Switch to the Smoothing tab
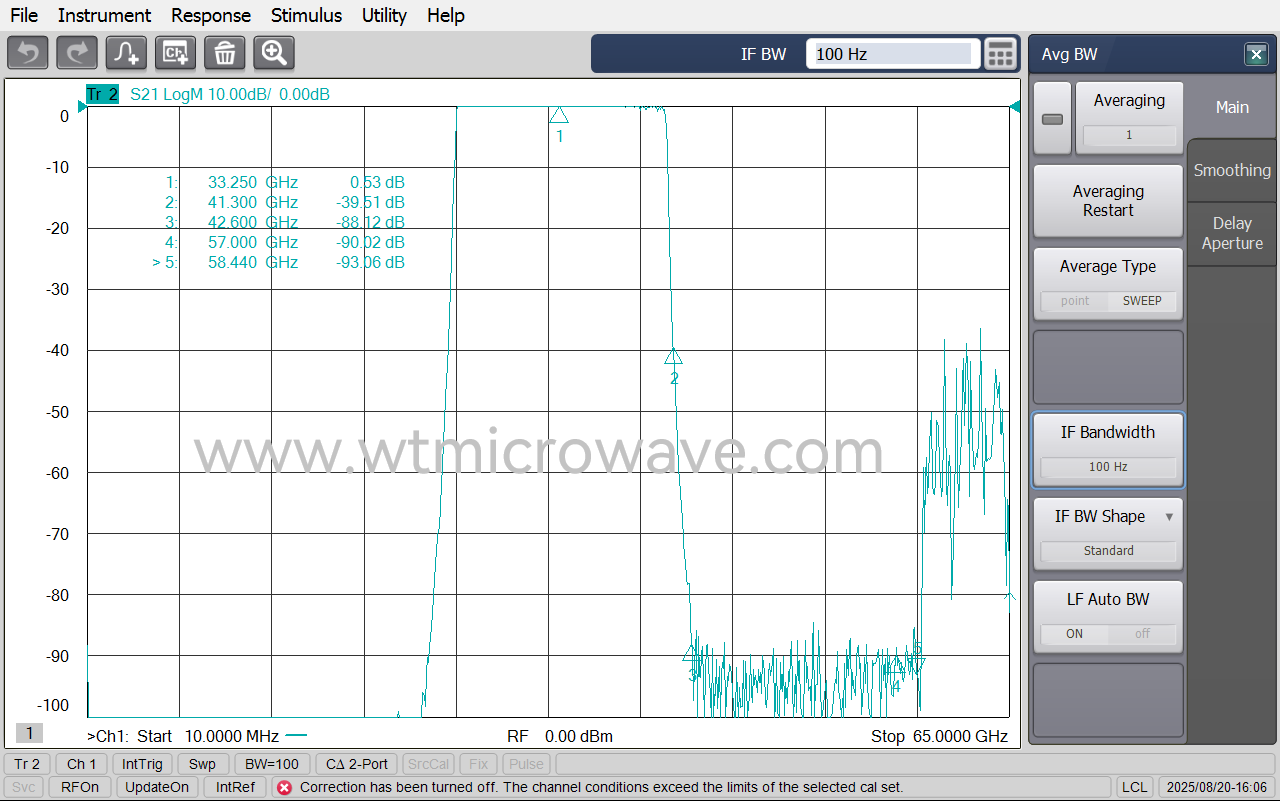 (1232, 170)
